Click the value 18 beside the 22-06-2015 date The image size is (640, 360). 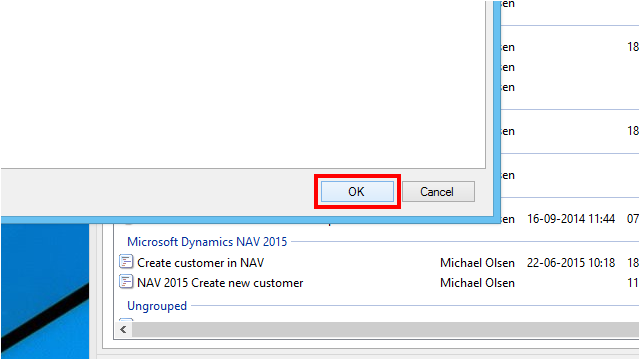[x=633, y=263]
